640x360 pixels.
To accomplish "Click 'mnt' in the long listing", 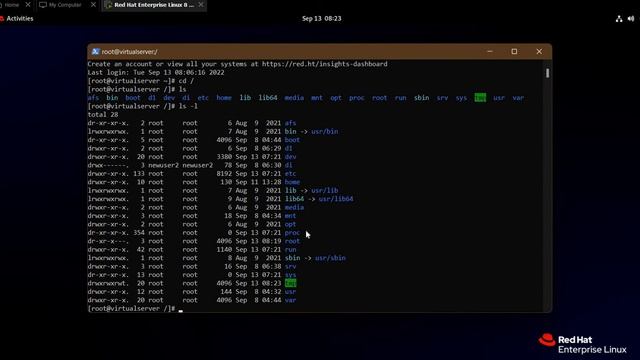I will click(x=290, y=216).
